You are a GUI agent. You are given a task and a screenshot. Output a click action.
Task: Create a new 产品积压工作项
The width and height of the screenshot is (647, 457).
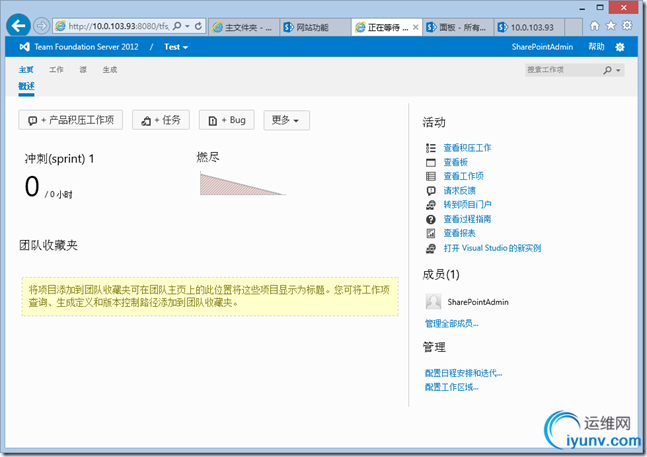(71, 120)
